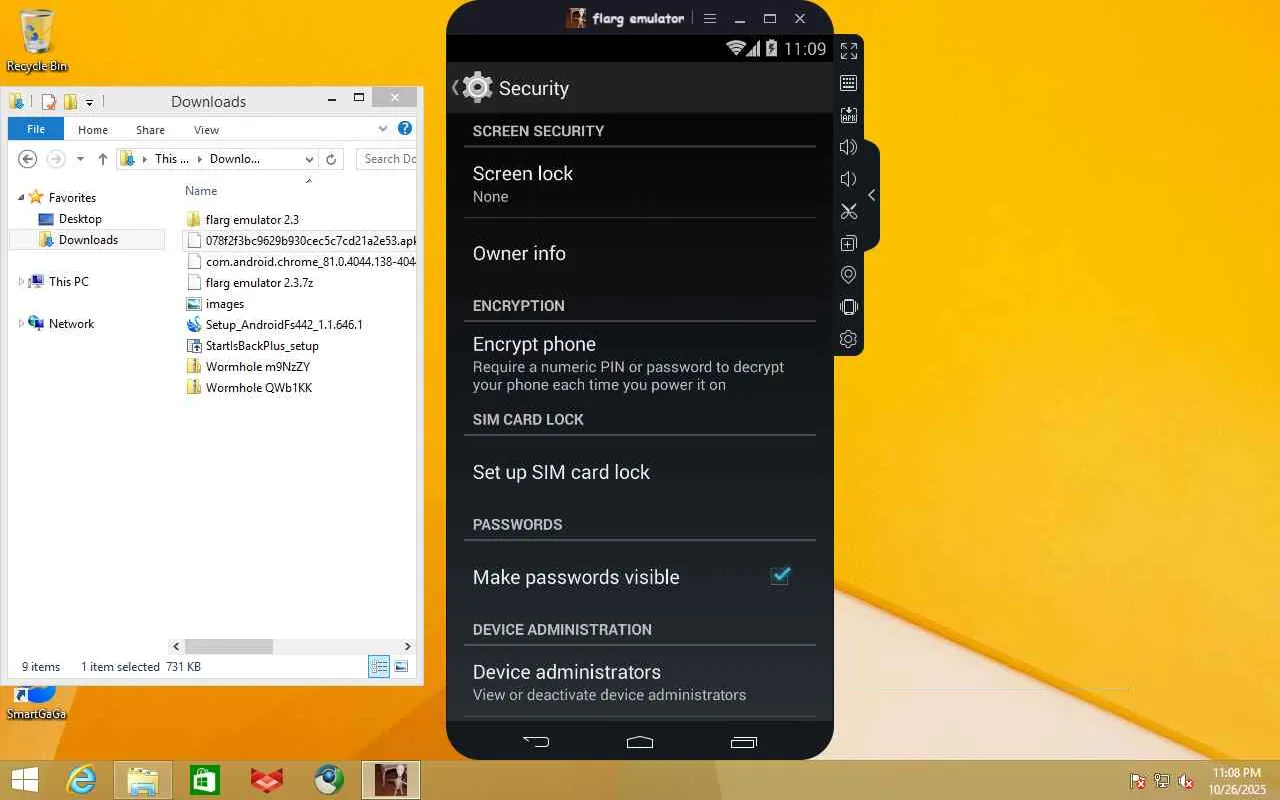Switch to the View ribbon tab
This screenshot has width=1280, height=800.
tap(206, 130)
